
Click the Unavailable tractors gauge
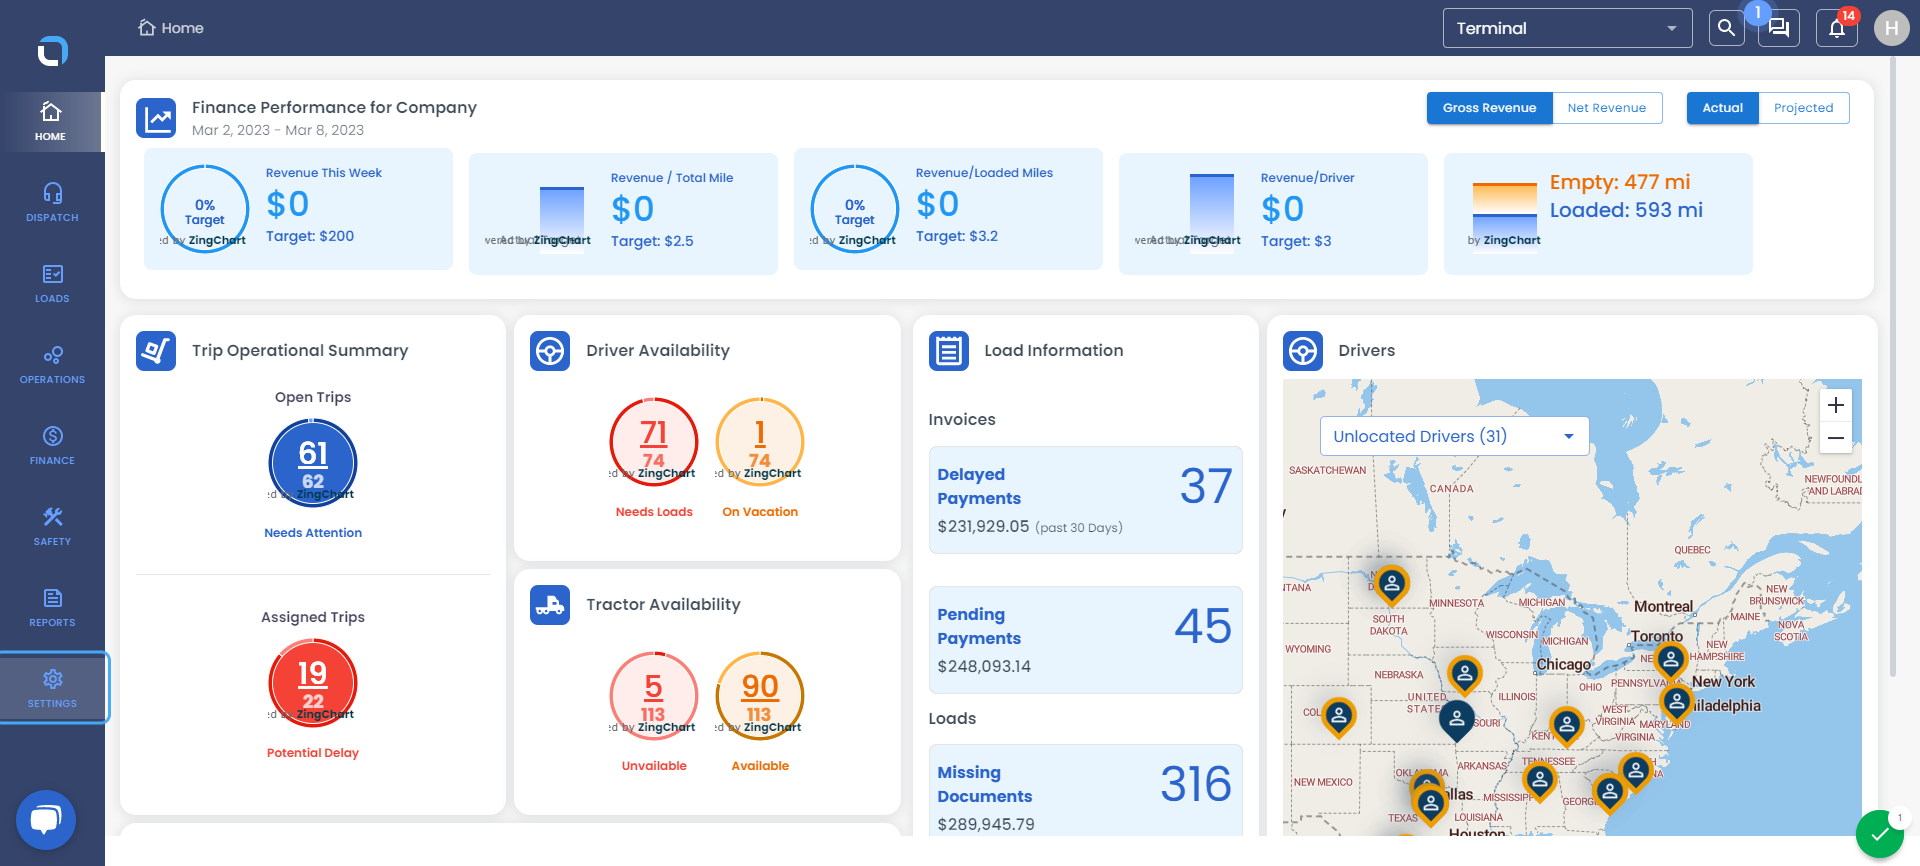[x=654, y=696]
